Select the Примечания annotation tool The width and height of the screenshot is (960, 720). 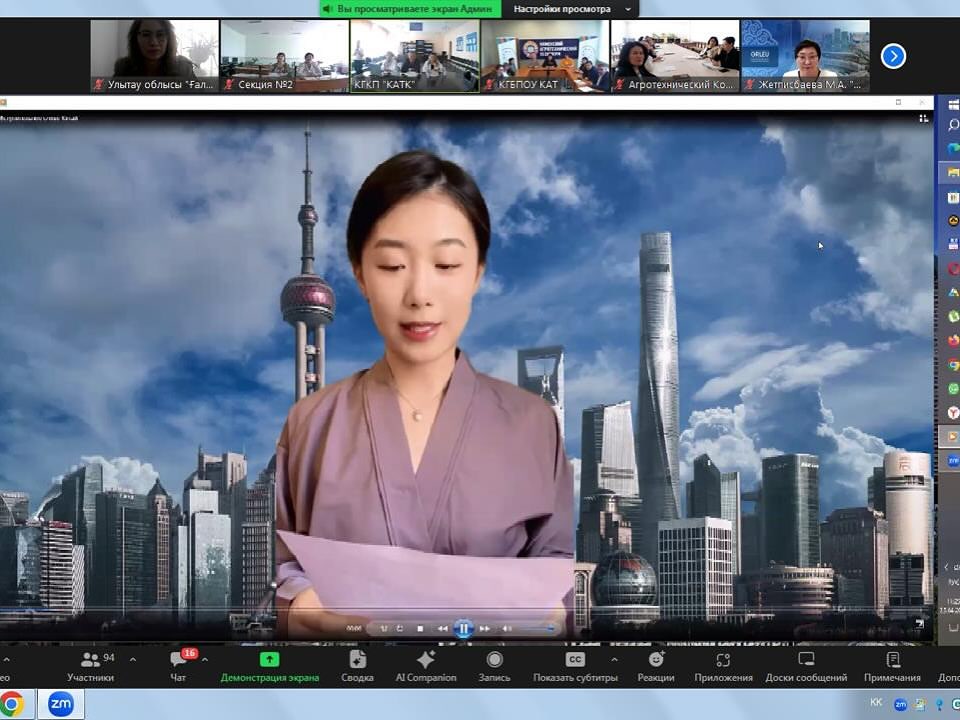(892, 666)
